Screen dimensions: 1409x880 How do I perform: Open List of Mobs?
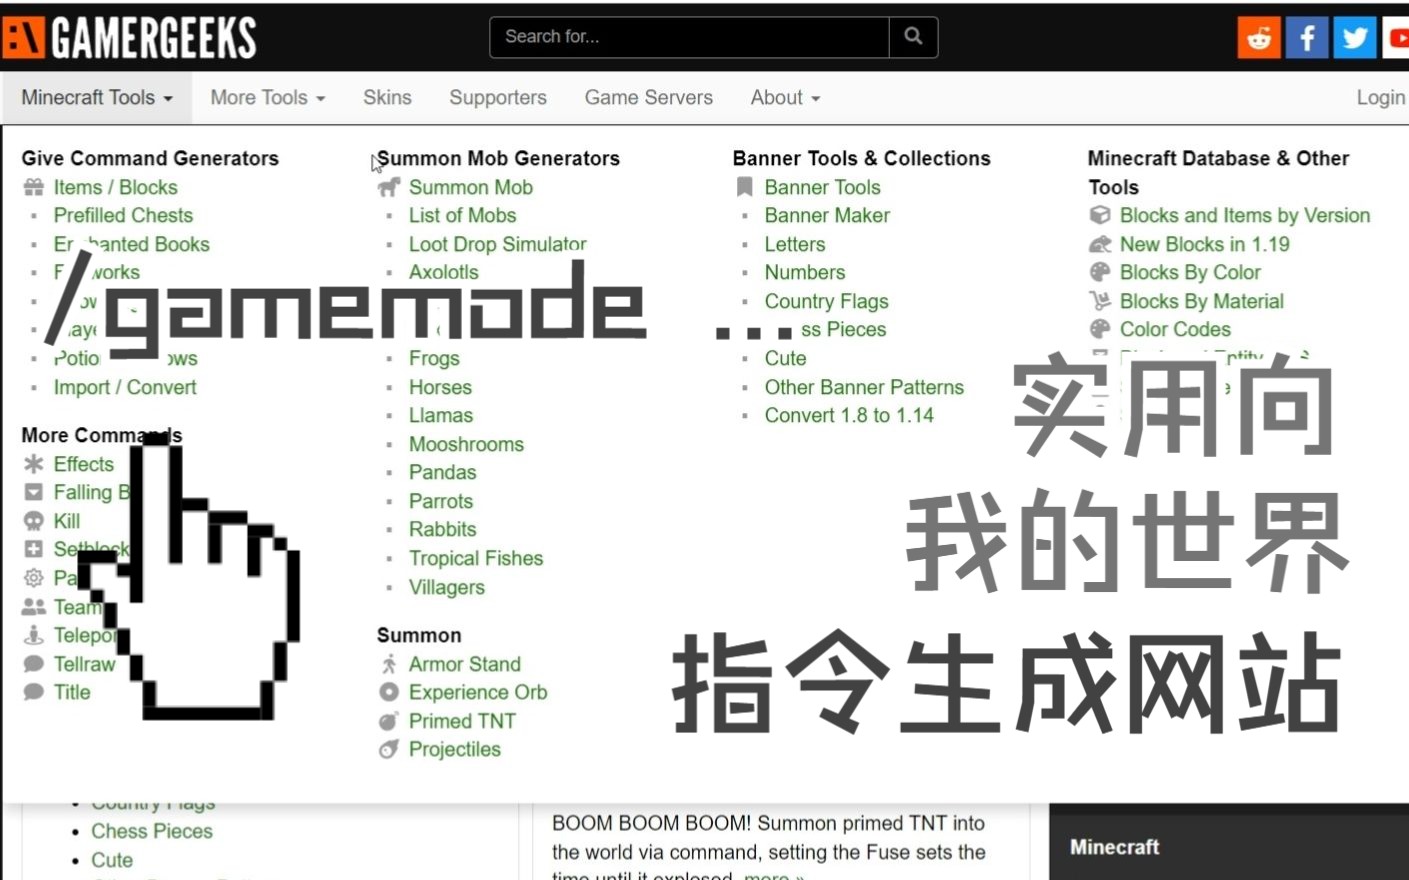click(462, 215)
